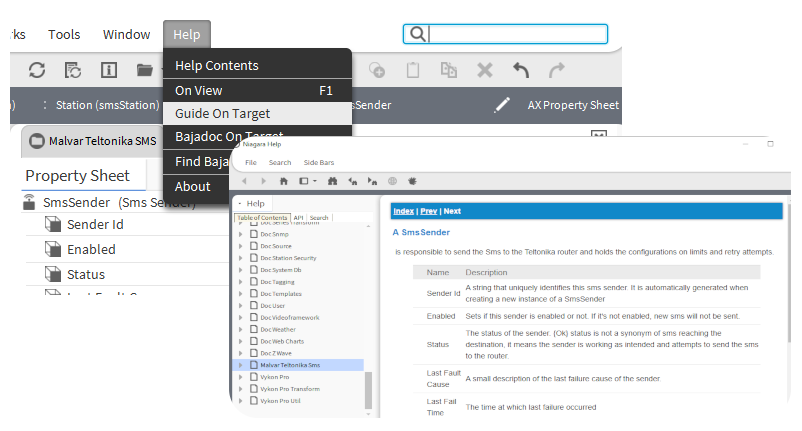Expand Doc Source tree node
This screenshot has height=431, width=802.
tap(241, 246)
